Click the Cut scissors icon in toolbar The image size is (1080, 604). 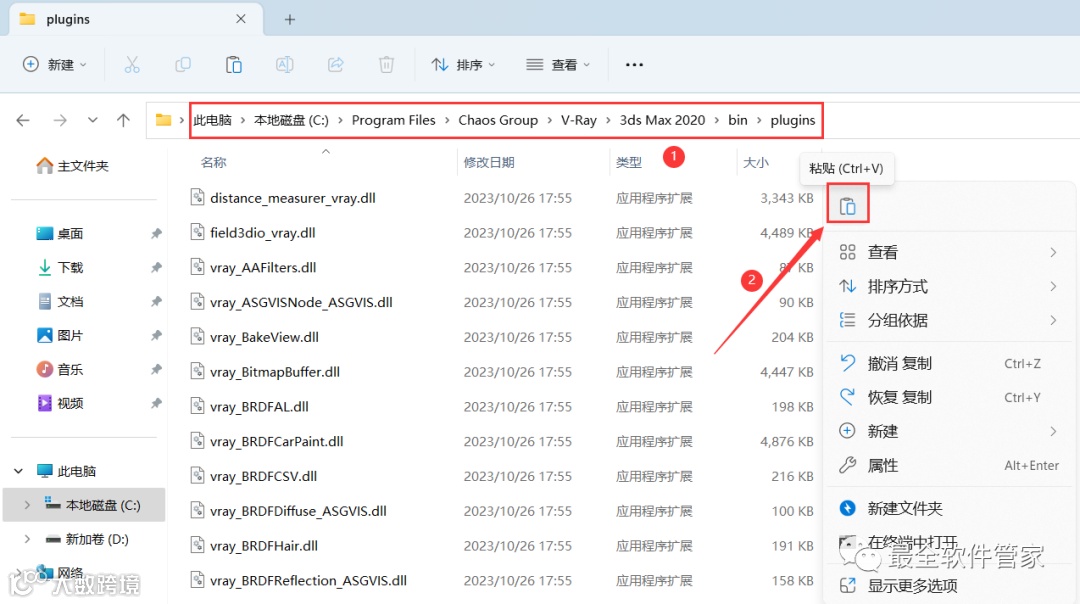pyautogui.click(x=132, y=65)
